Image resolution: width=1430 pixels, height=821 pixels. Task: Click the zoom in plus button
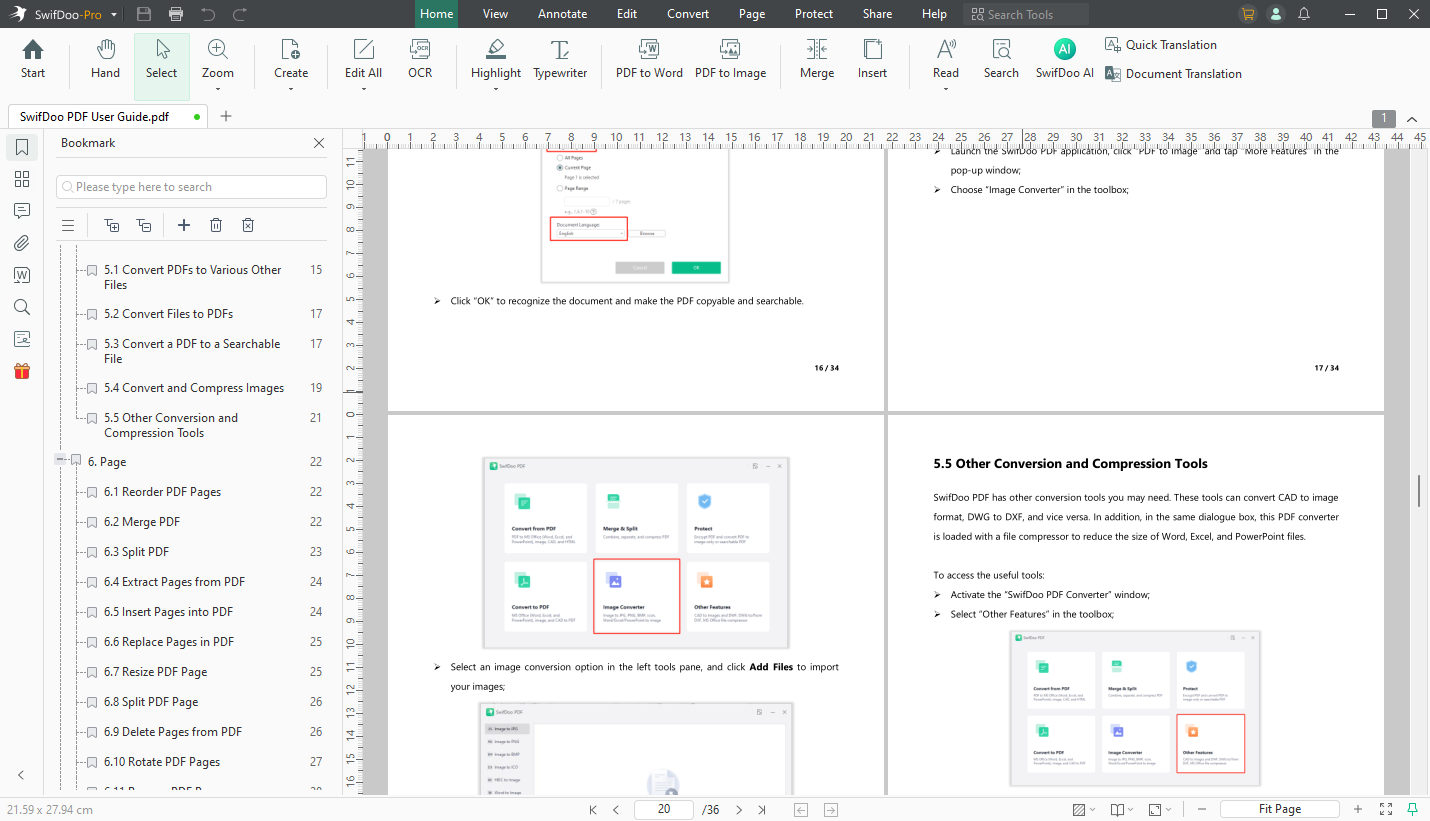(x=1358, y=809)
